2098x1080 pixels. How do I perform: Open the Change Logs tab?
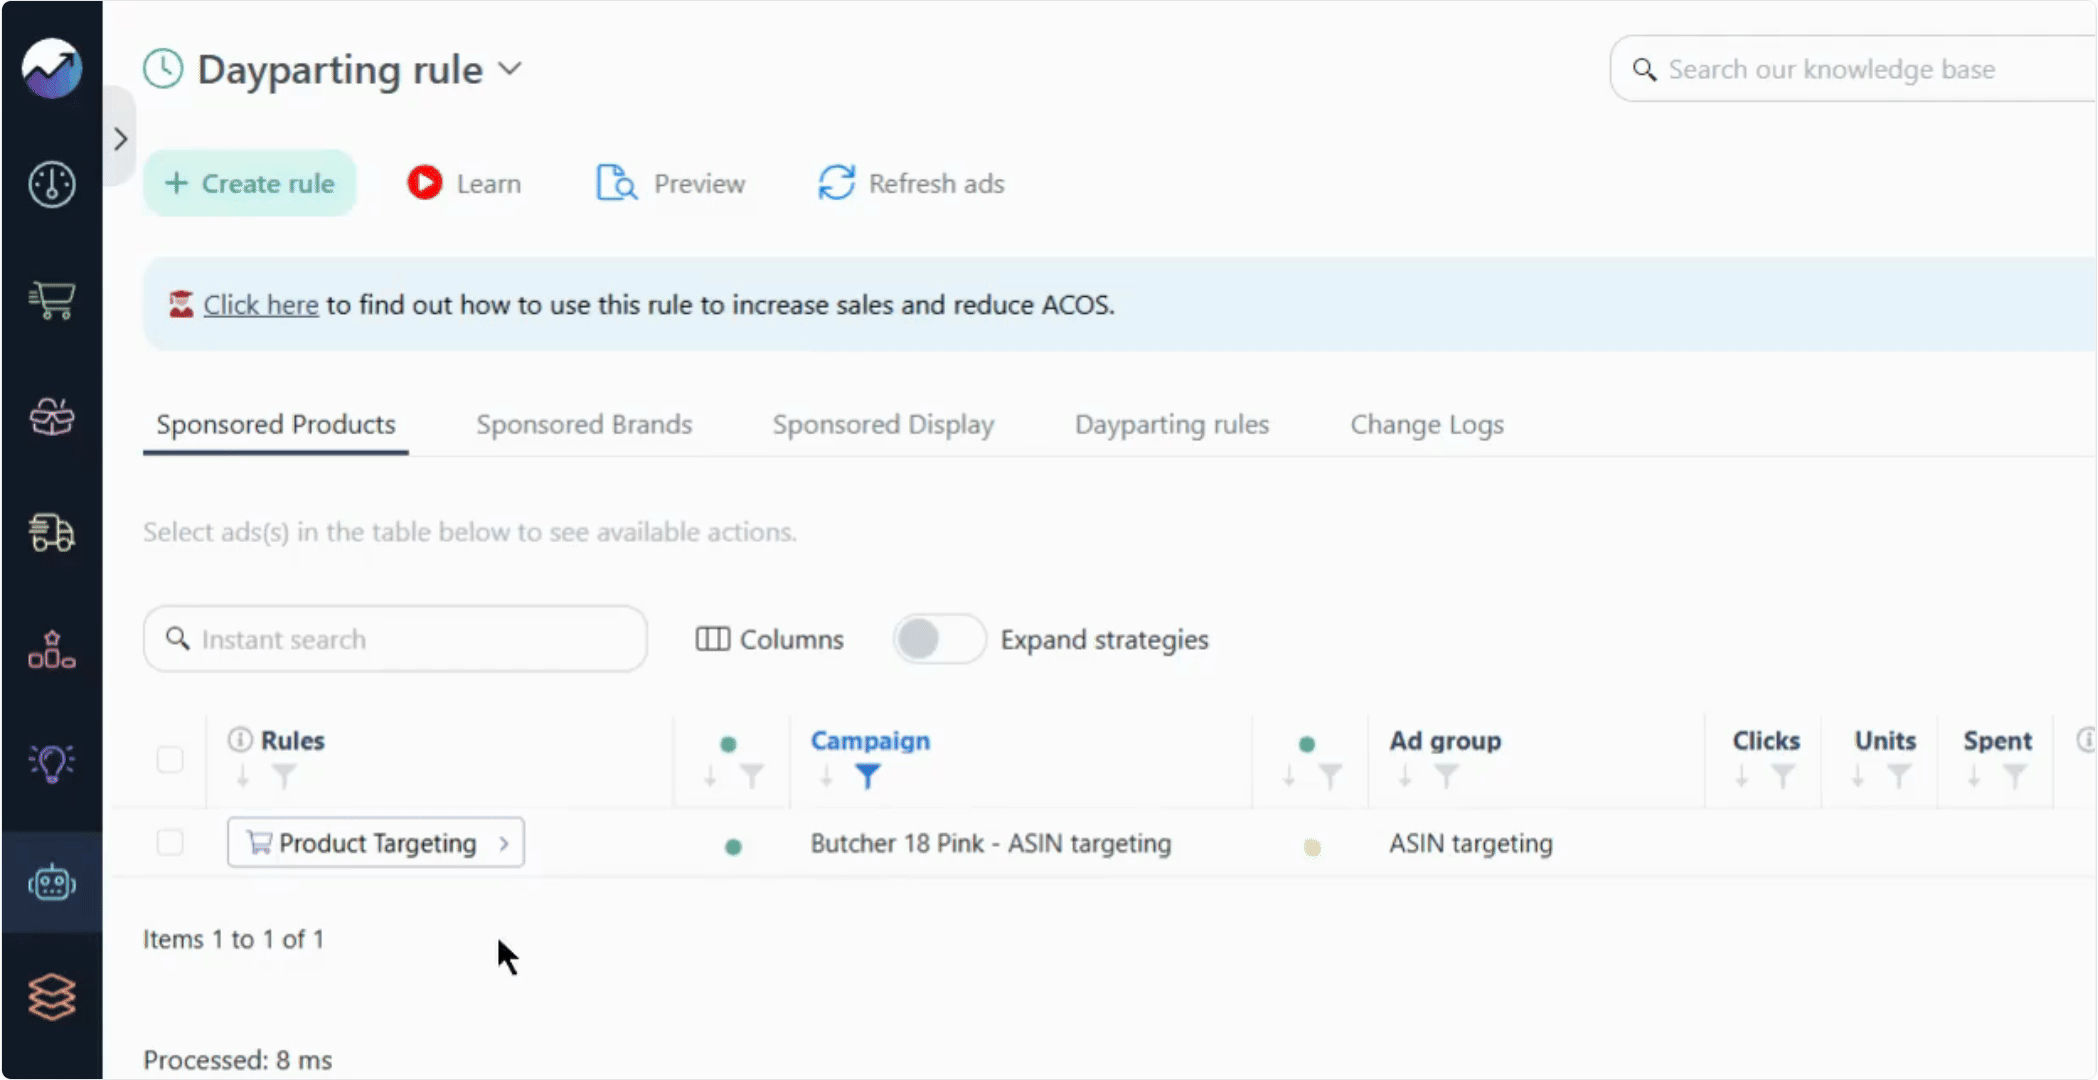[1427, 425]
